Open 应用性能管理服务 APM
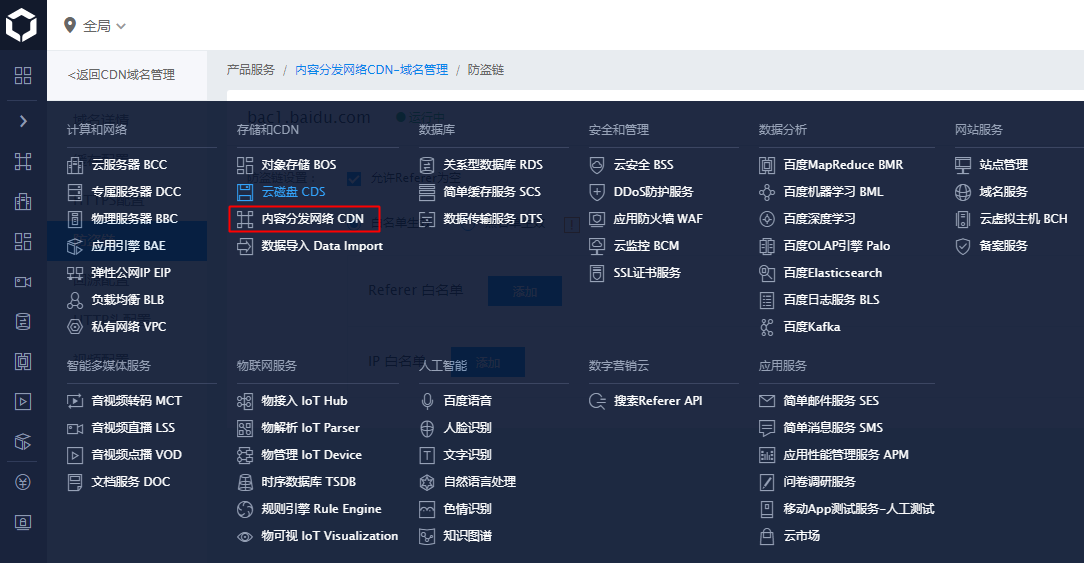This screenshot has height=563, width=1084. (845, 454)
